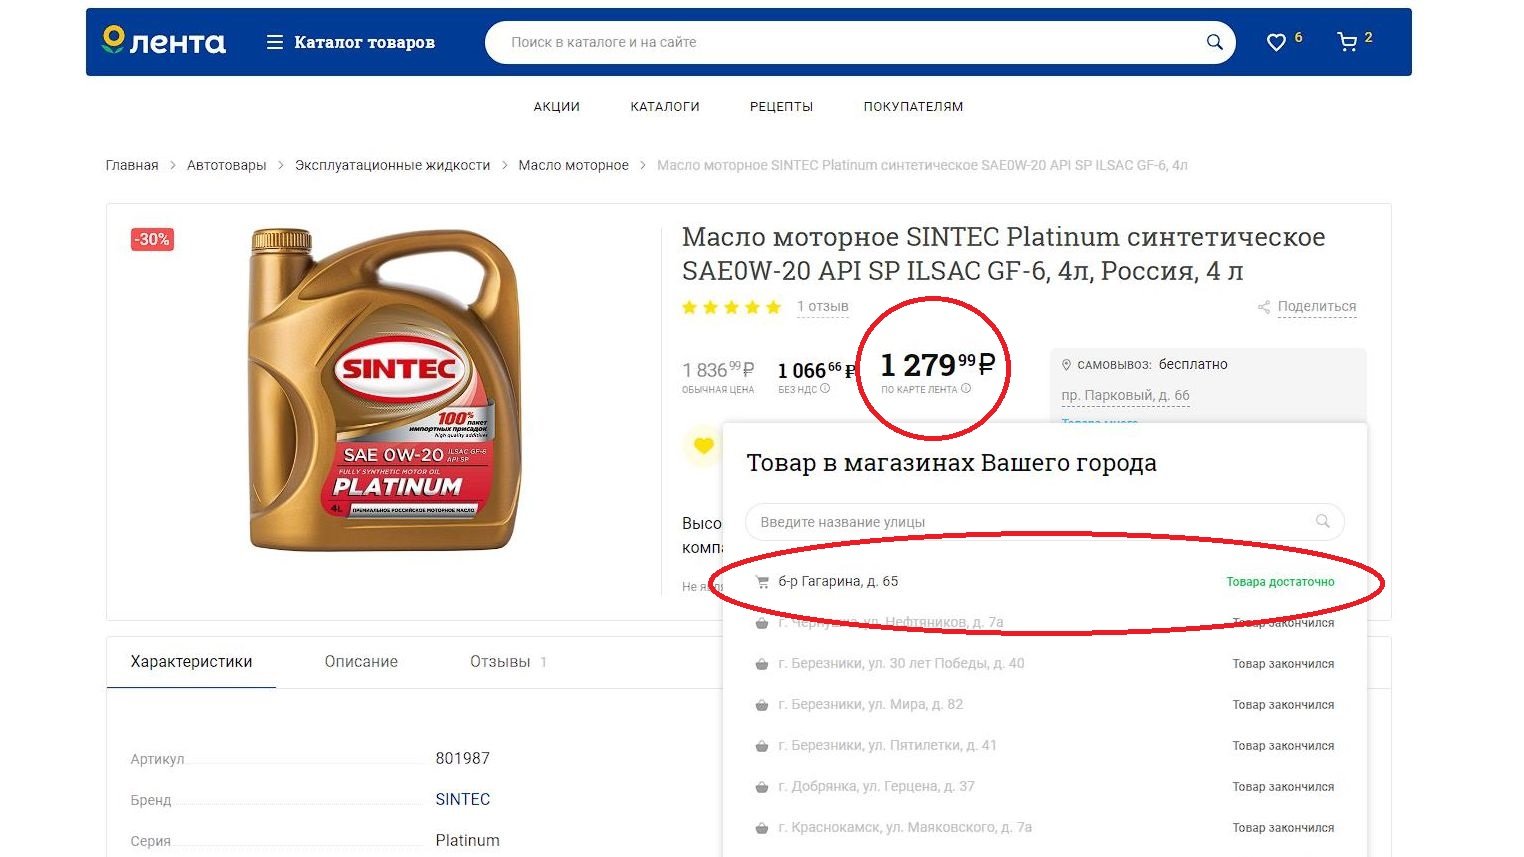Viewport: 1524px width, 857px height.
Task: Switch to the Отзывы tab
Action: tap(500, 661)
